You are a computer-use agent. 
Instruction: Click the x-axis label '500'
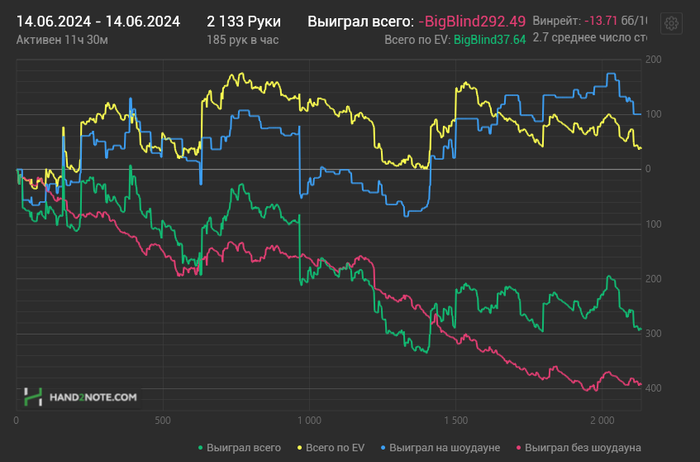[163, 420]
